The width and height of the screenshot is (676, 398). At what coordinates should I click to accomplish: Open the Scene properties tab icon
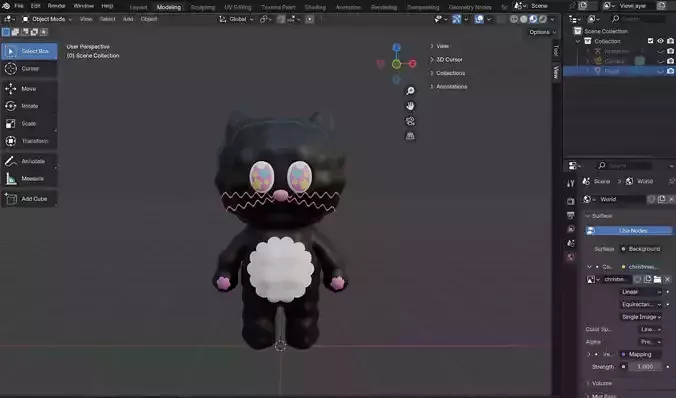click(571, 243)
